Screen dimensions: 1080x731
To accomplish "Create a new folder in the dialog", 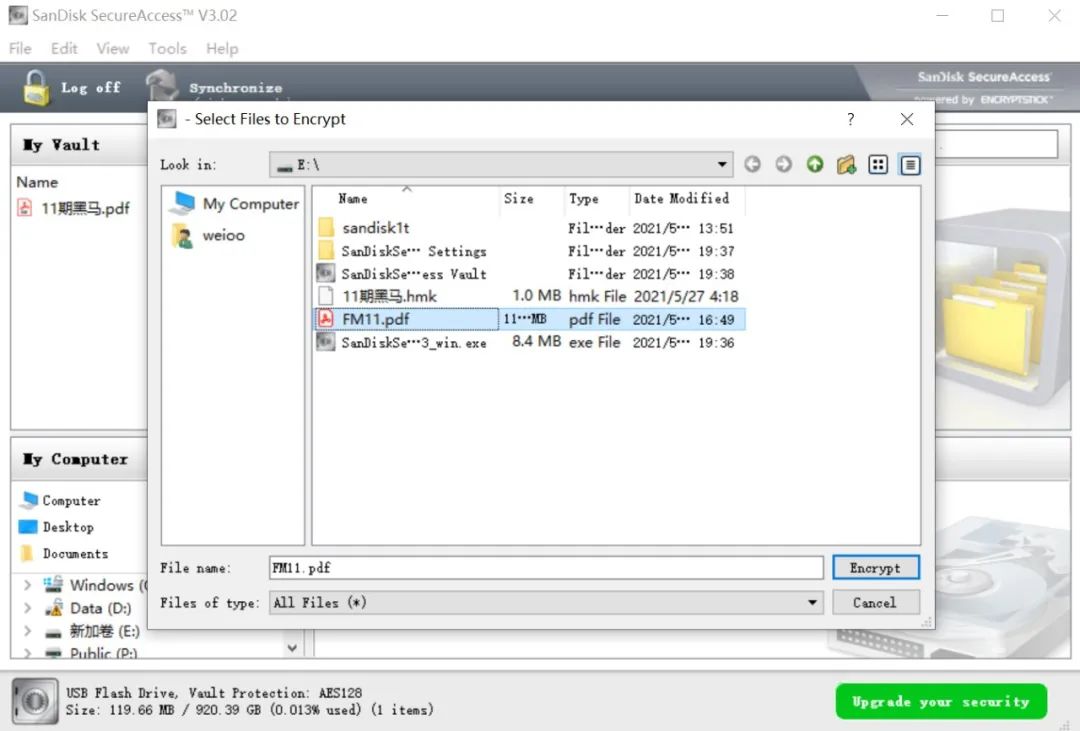I will coord(847,165).
